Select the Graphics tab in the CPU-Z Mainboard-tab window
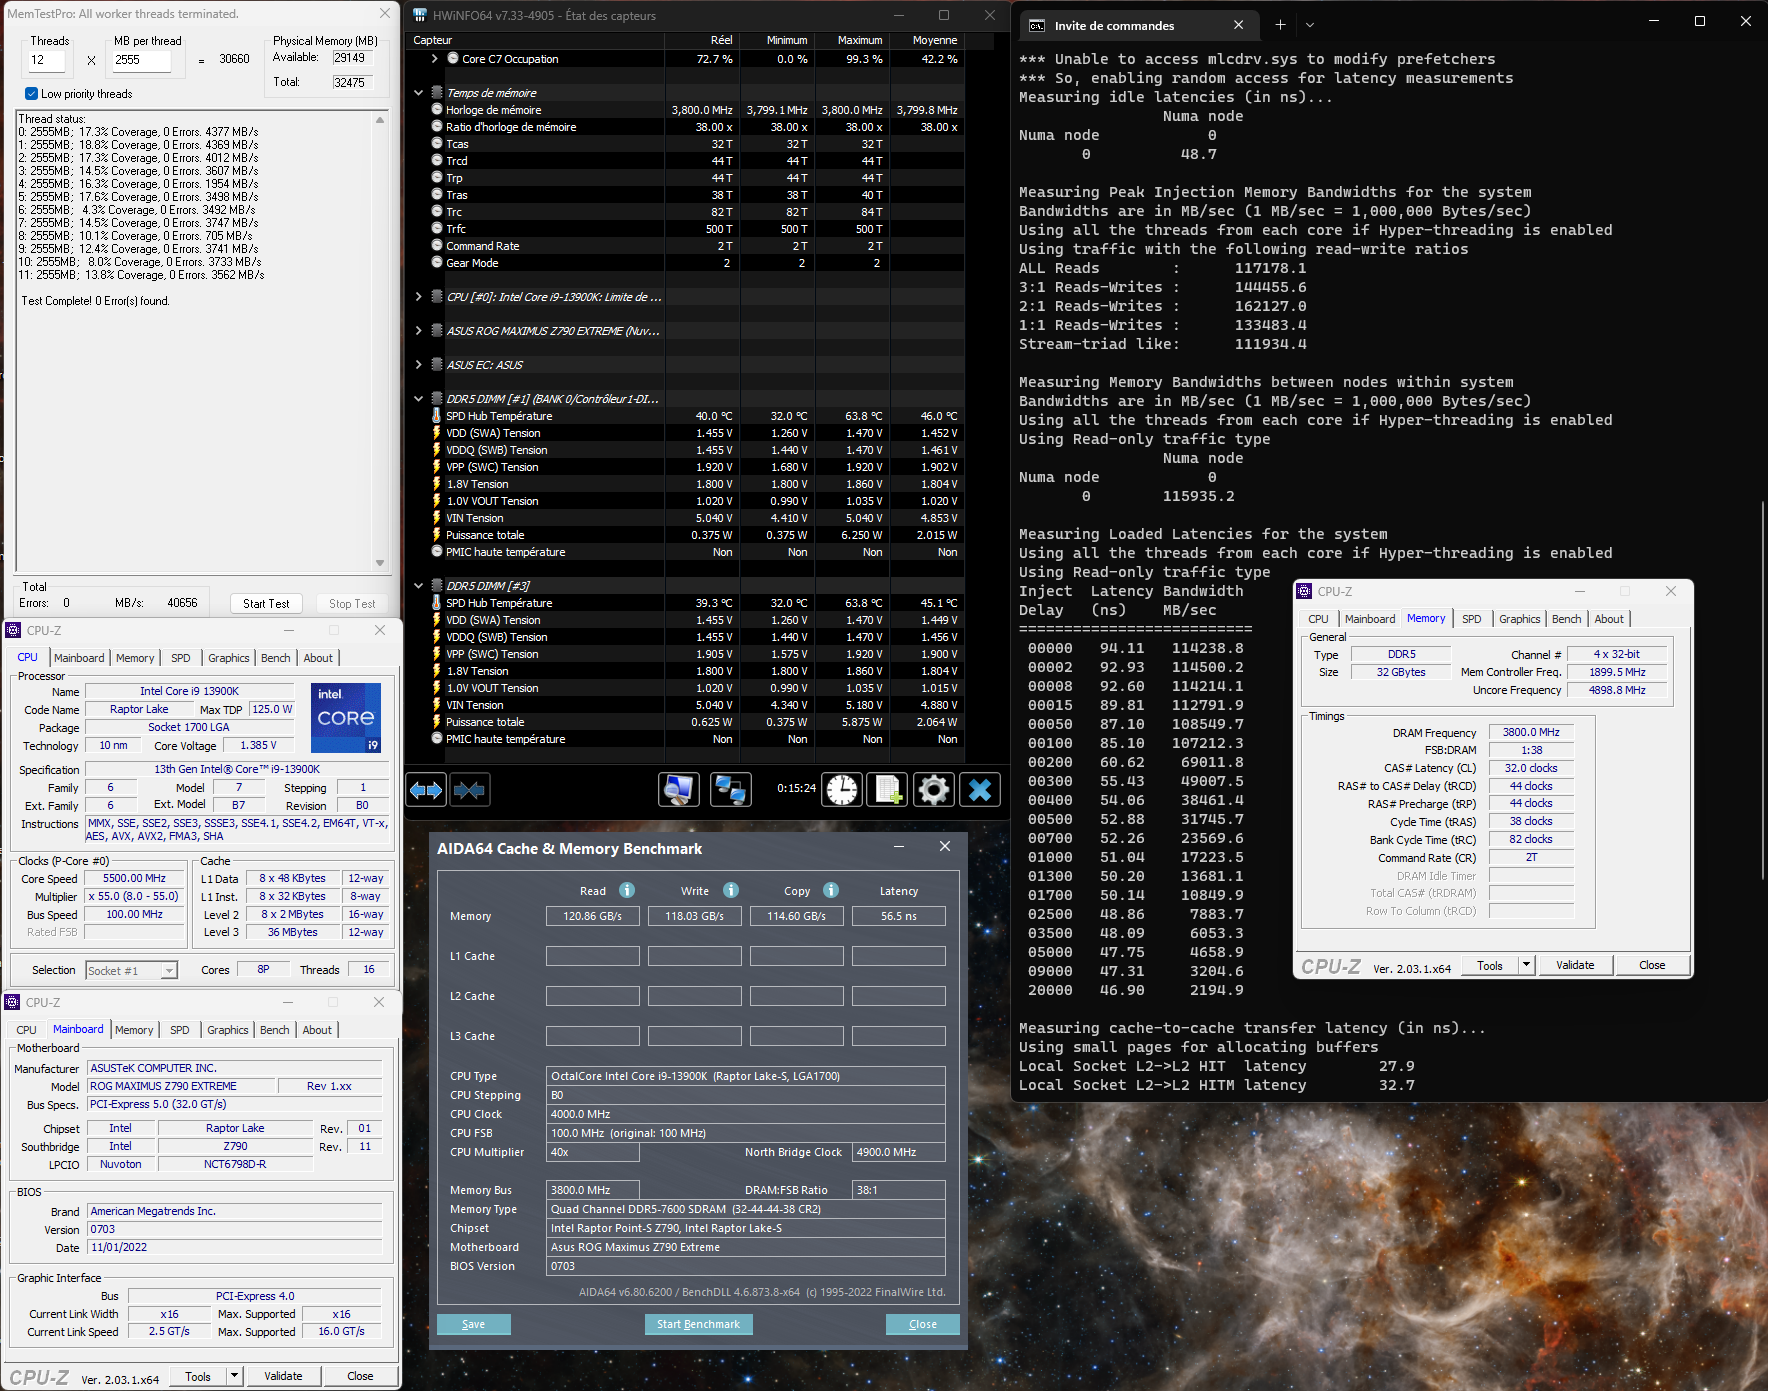 pos(228,1030)
